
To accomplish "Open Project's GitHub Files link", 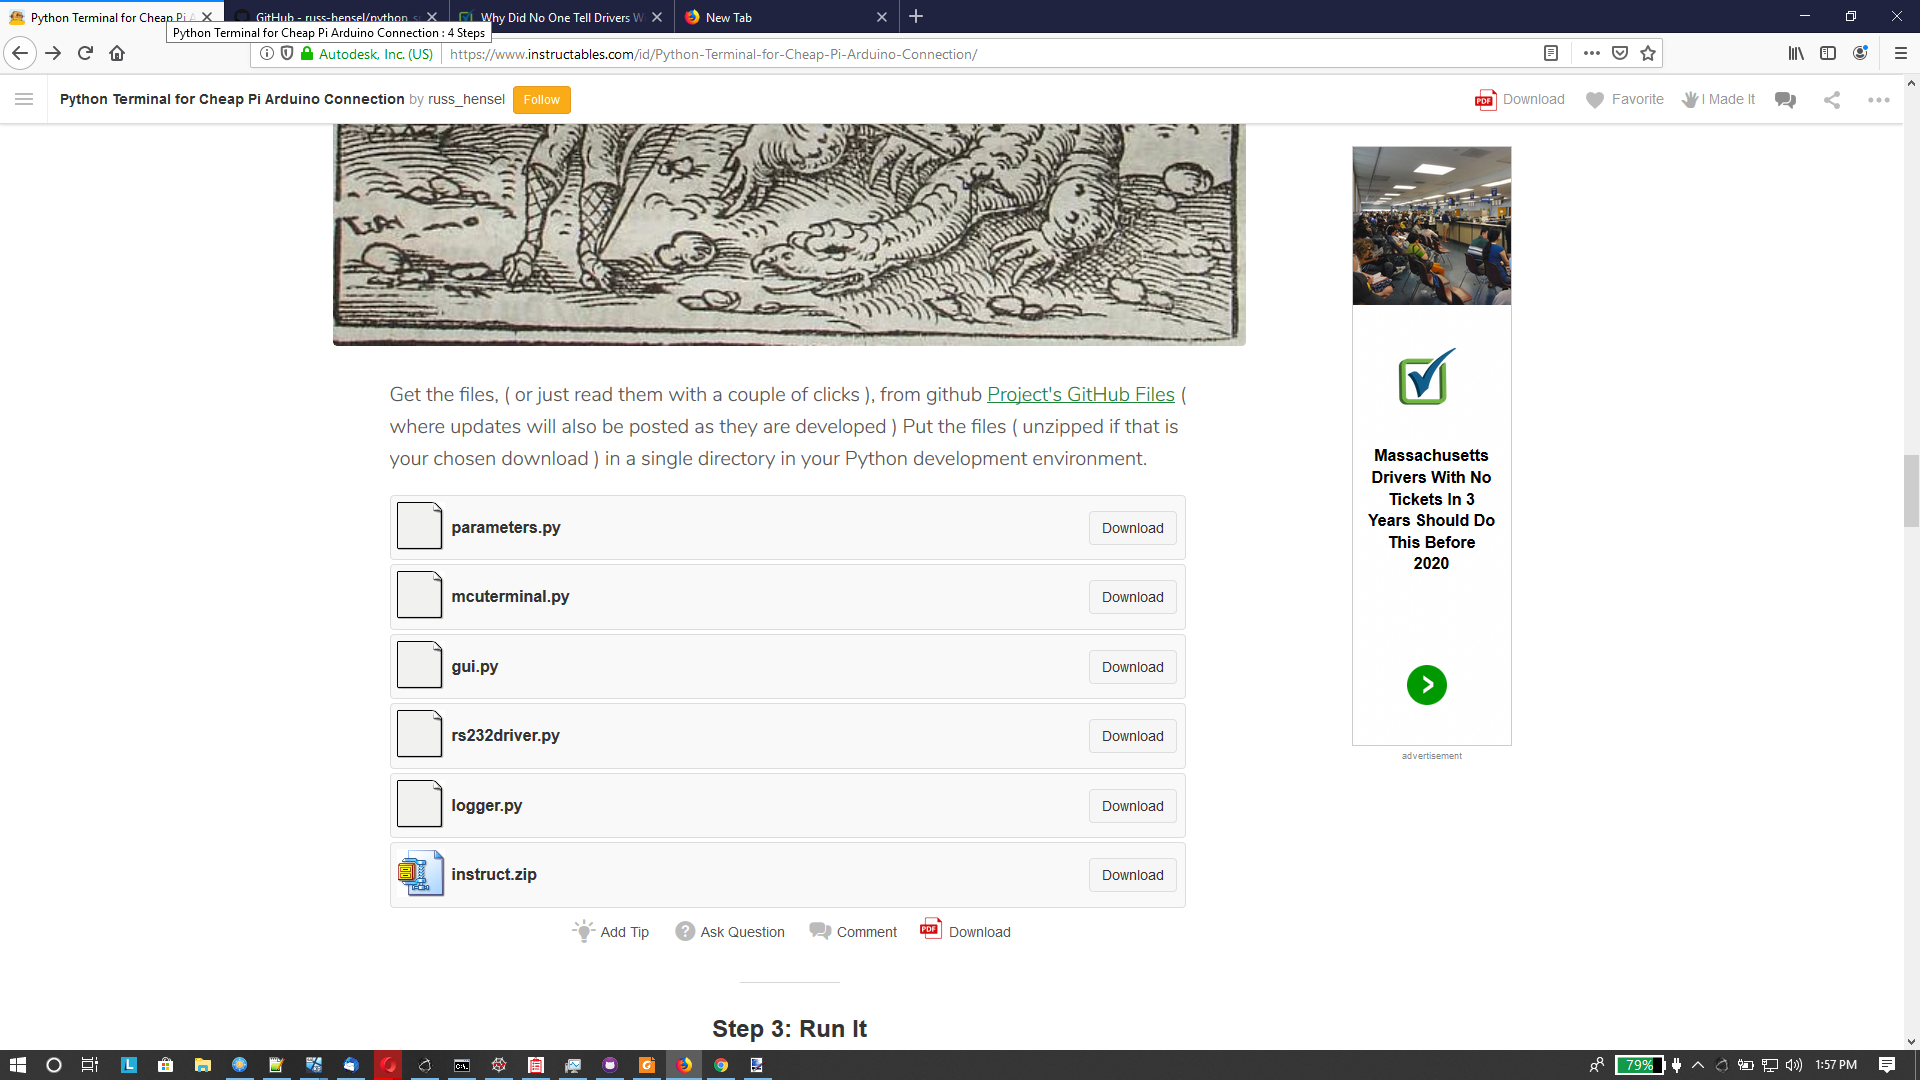I will pos(1080,395).
